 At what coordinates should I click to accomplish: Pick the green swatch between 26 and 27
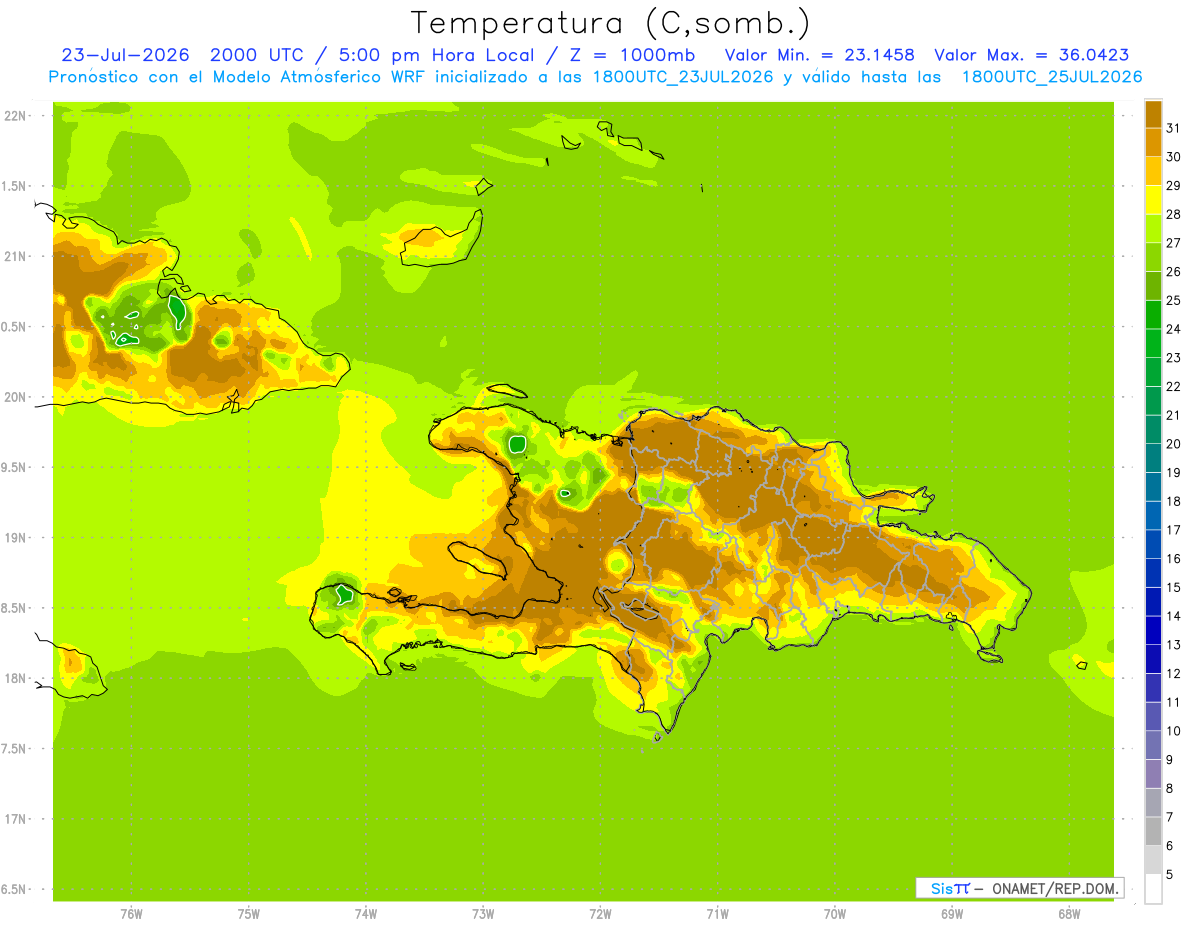(1153, 257)
